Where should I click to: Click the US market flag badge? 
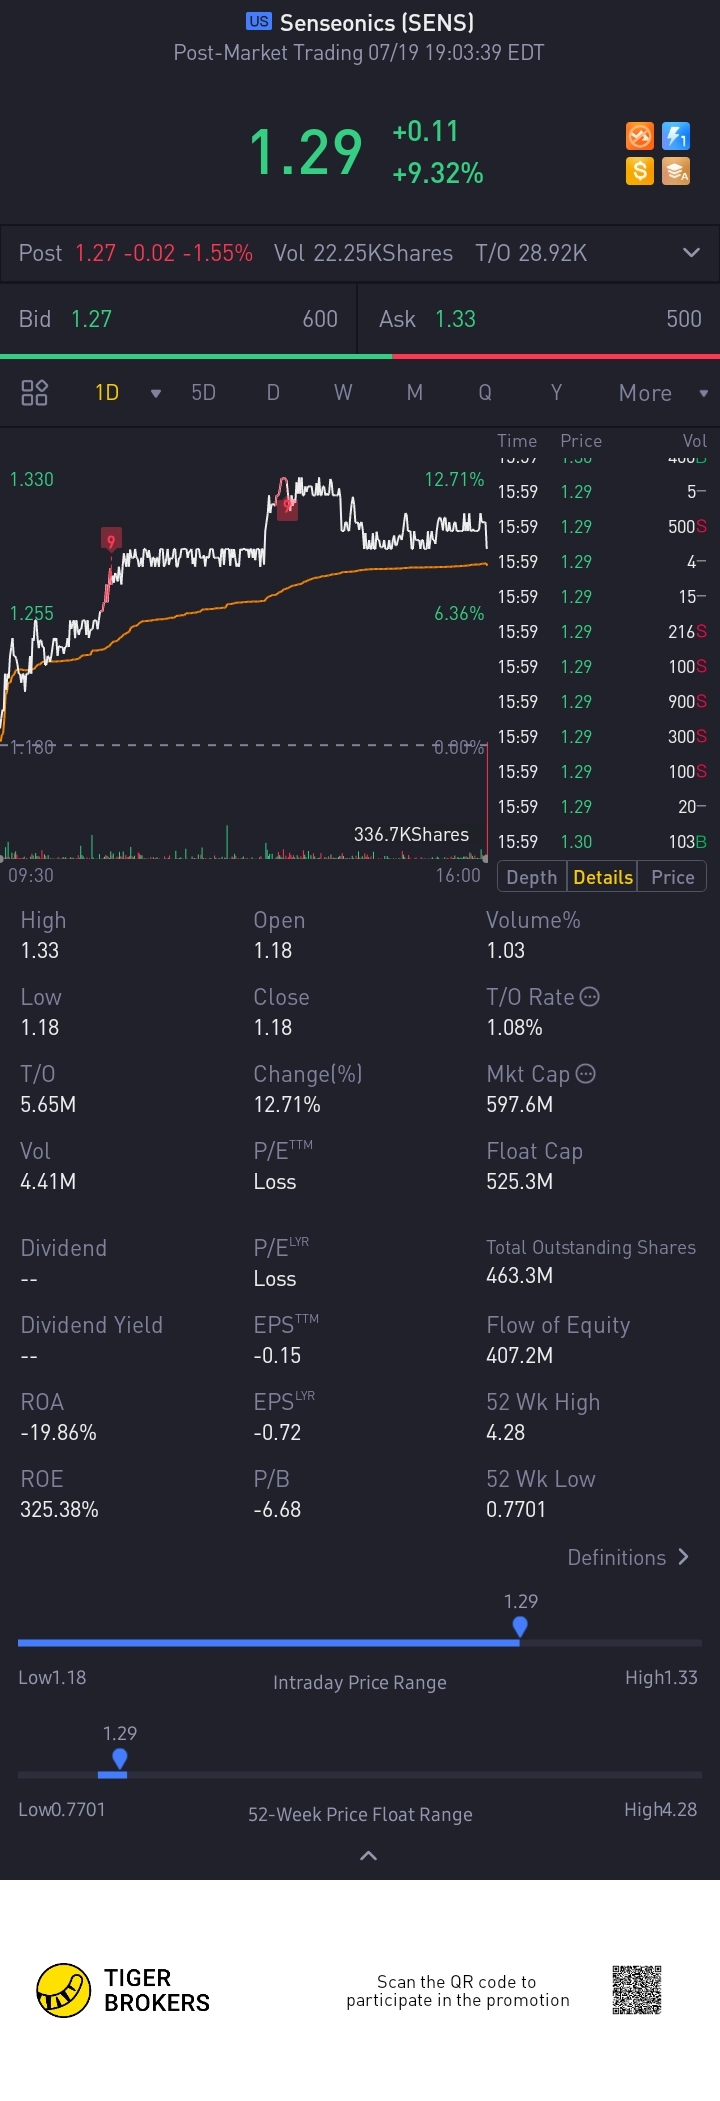pyautogui.click(x=259, y=21)
